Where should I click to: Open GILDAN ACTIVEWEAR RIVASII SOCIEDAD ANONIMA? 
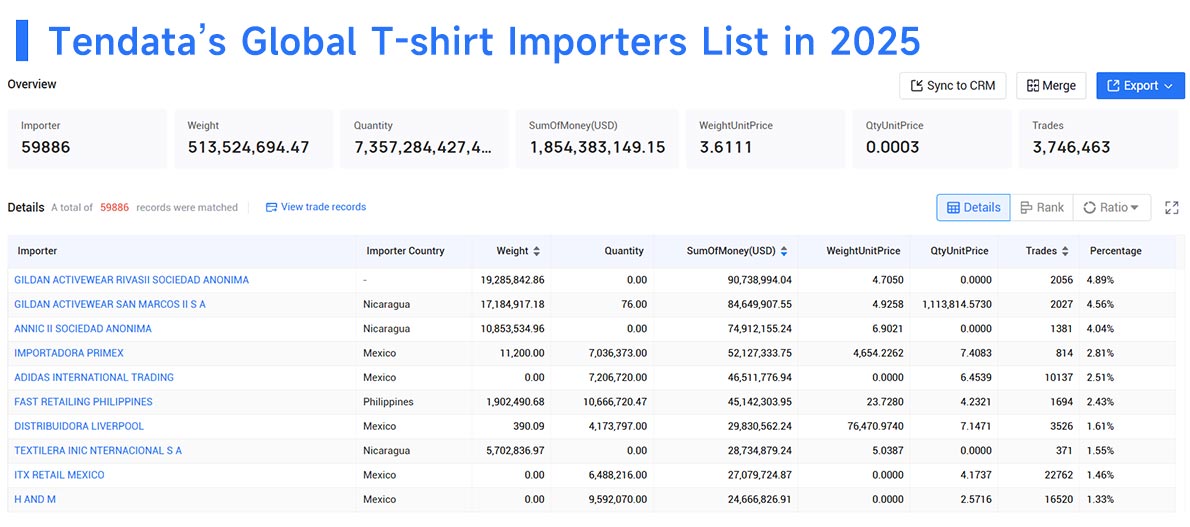(x=131, y=280)
